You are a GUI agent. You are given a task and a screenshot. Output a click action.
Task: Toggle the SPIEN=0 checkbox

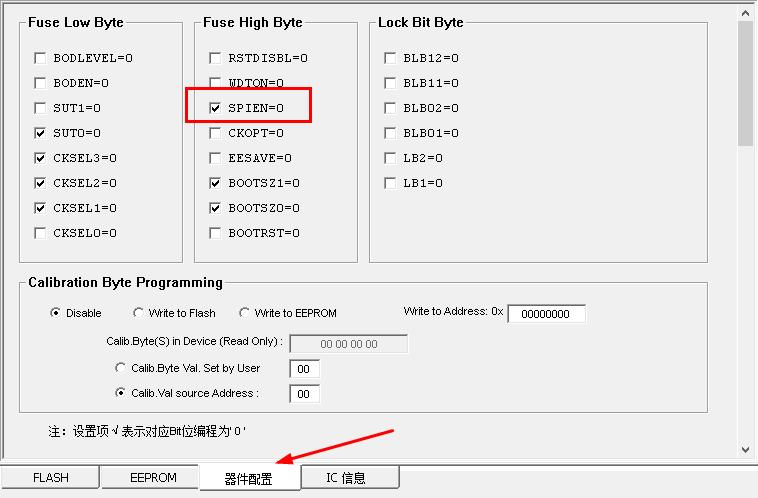point(216,108)
